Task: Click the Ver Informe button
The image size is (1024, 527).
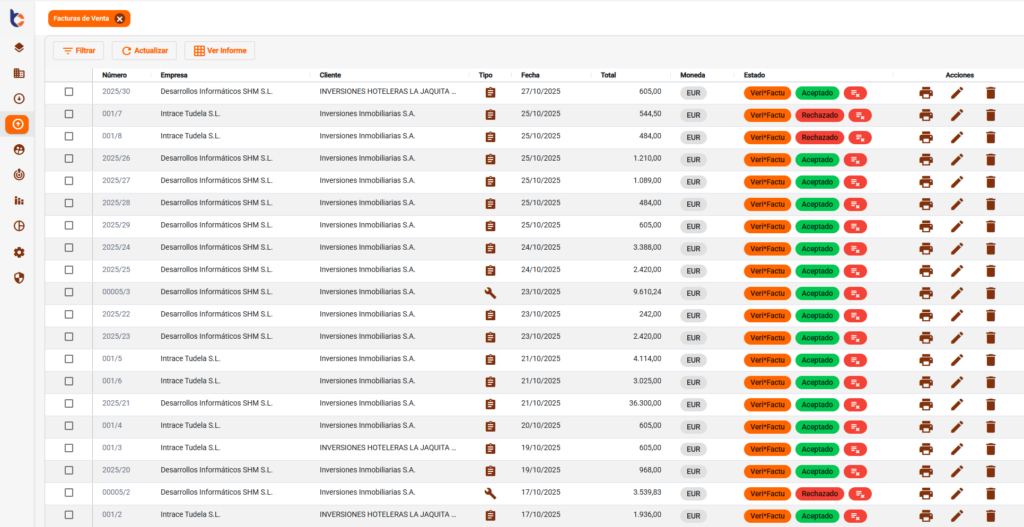Action: 220,50
